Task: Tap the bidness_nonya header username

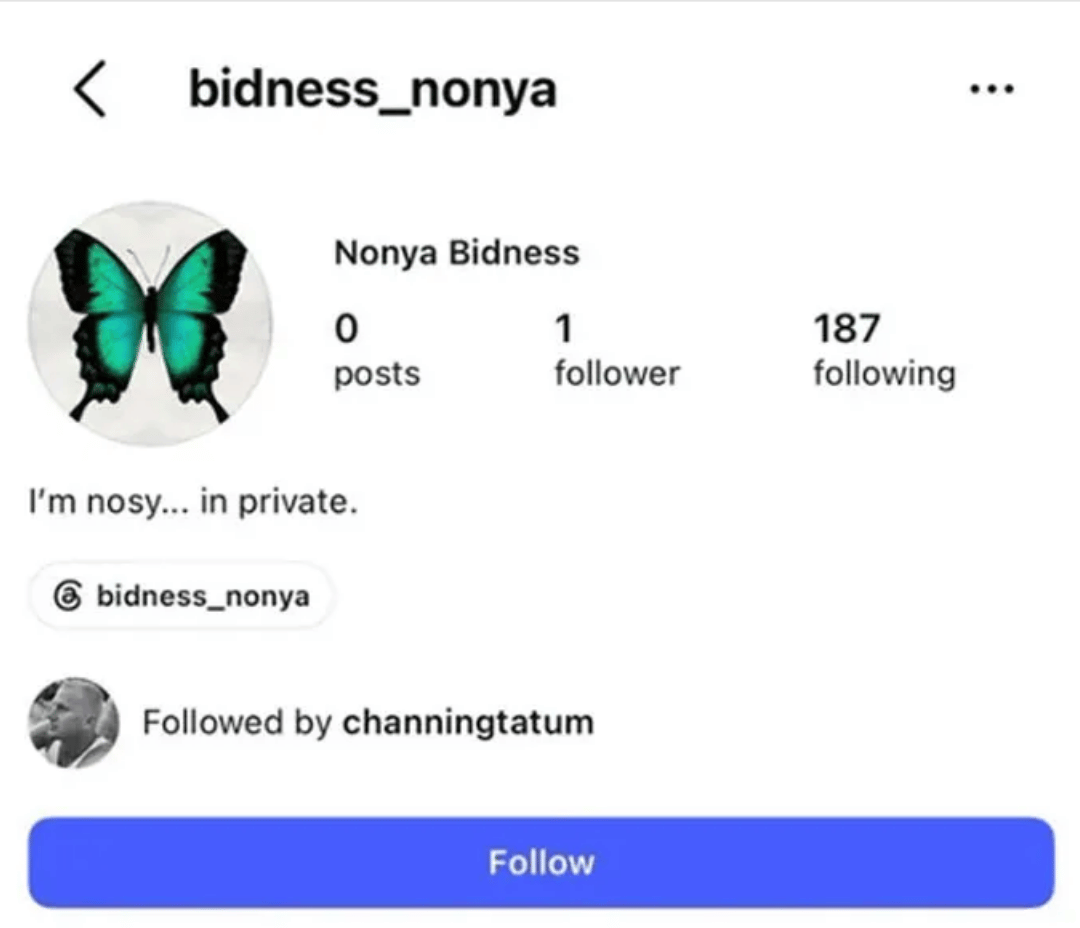Action: click(x=373, y=90)
